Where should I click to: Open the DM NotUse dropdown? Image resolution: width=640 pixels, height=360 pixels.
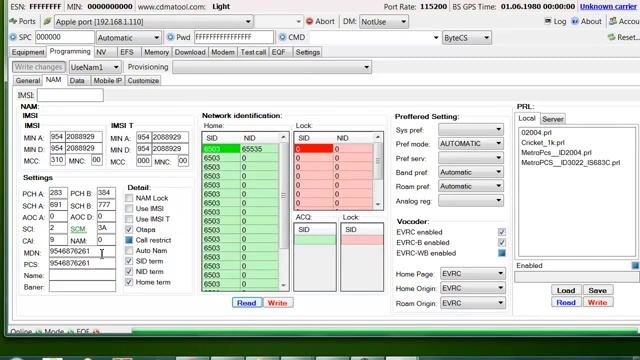[x=383, y=22]
